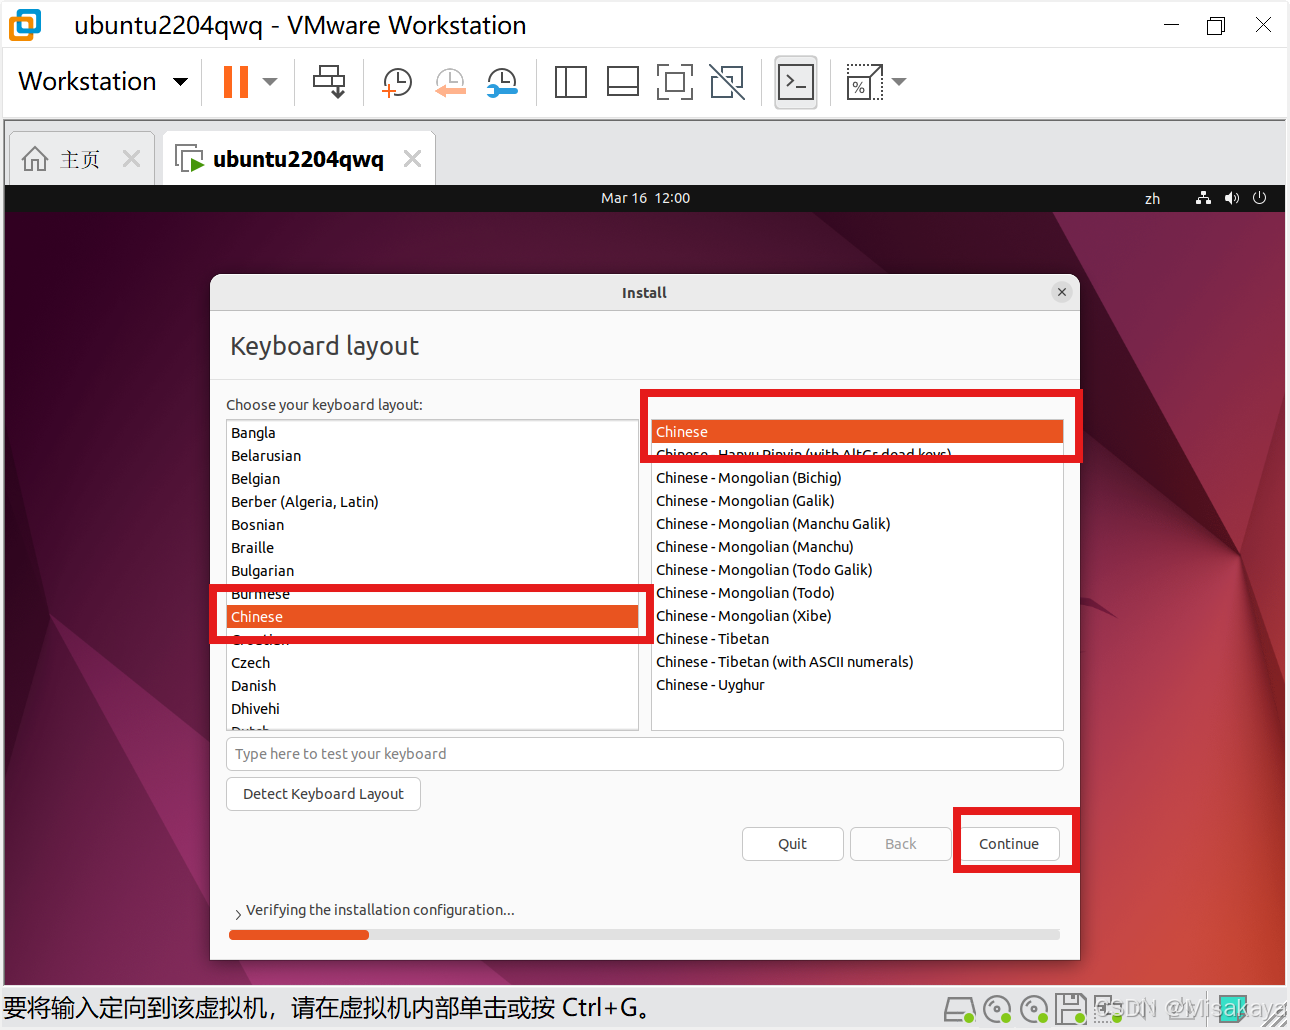Image resolution: width=1290 pixels, height=1030 pixels.
Task: Select Chinese in the left layout list
Action: point(432,617)
